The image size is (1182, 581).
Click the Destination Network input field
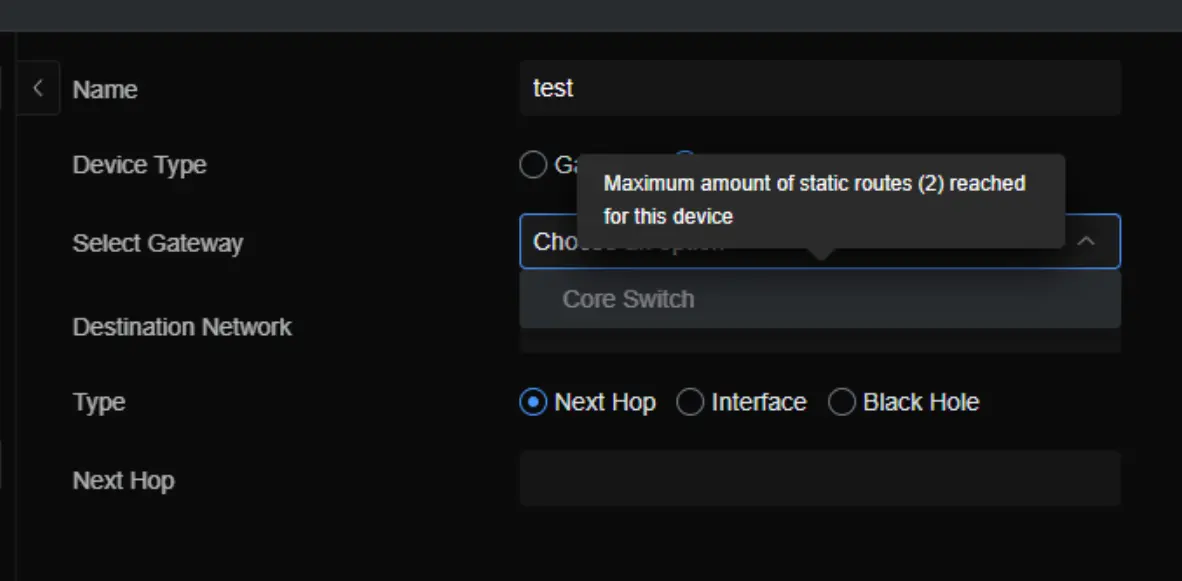coord(819,341)
